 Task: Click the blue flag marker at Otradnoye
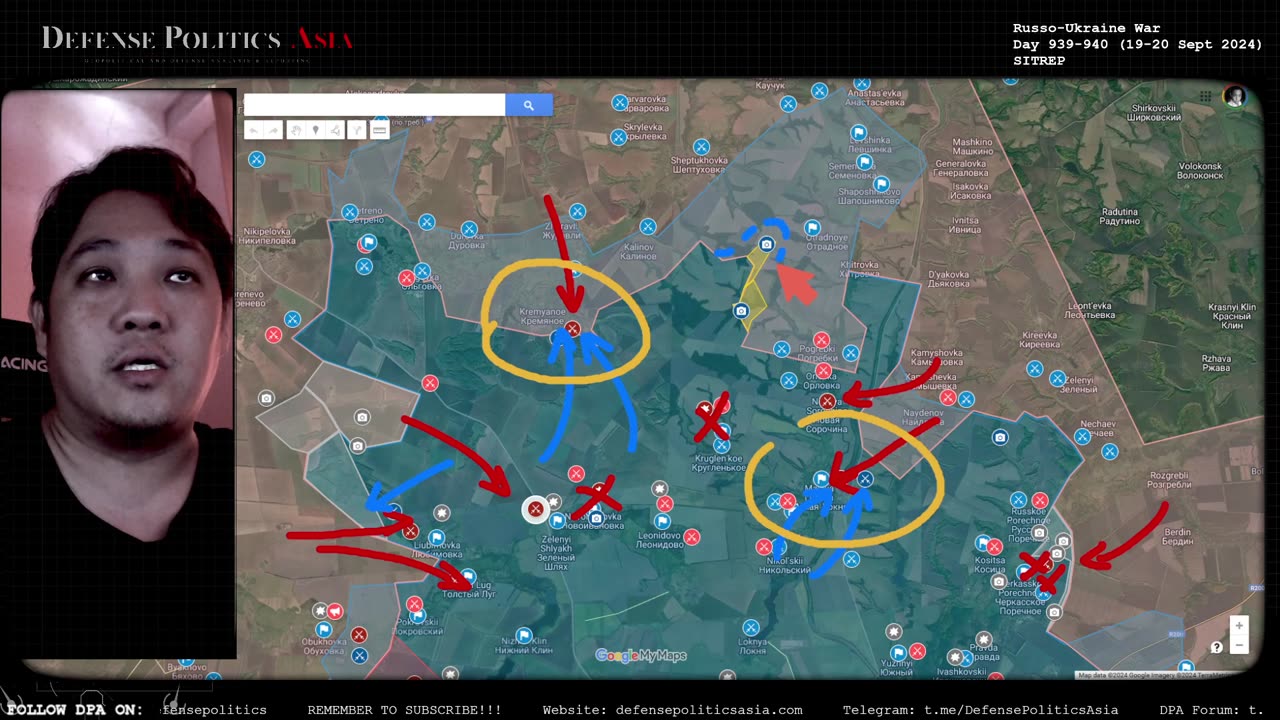(x=813, y=229)
